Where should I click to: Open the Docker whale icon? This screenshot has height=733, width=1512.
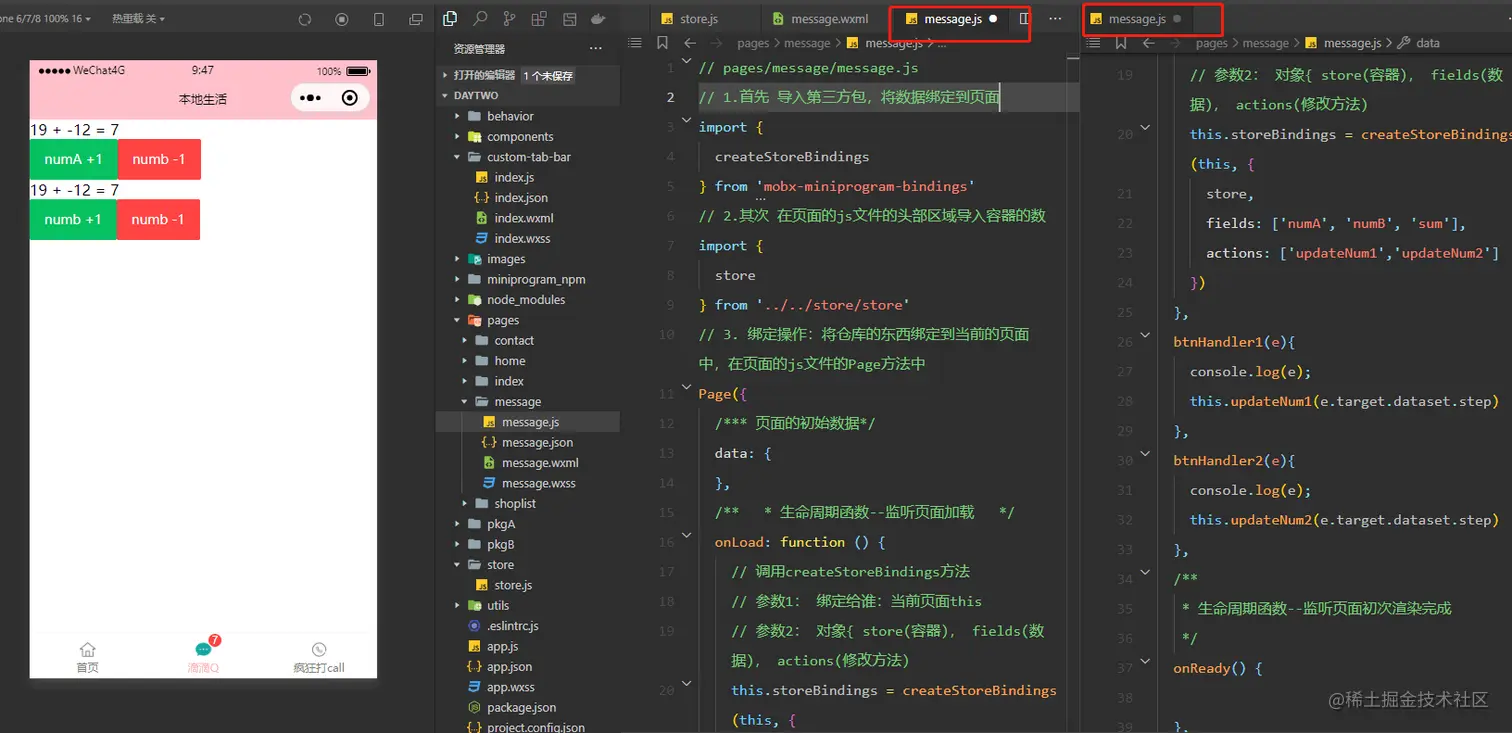[599, 18]
